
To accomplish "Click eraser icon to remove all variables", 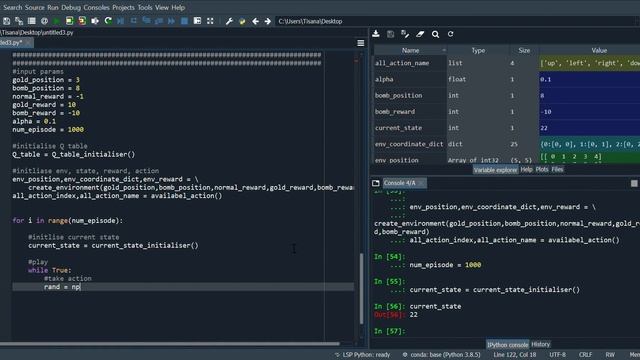I will [x=420, y=34].
